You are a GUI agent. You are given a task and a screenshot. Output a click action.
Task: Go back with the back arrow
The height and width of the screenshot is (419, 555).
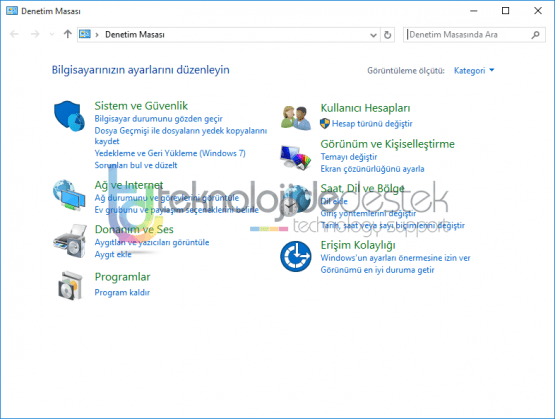click(14, 34)
